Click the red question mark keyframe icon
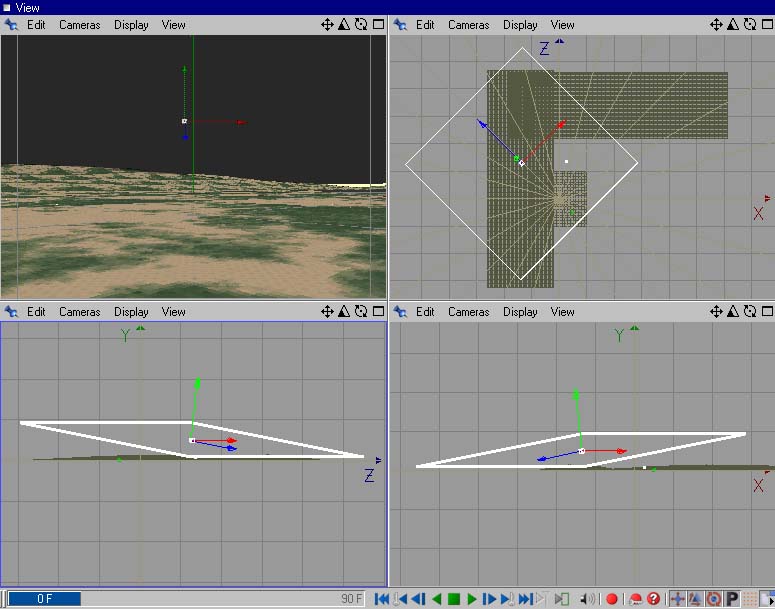Viewport: 775px width, 609px height. click(x=653, y=599)
